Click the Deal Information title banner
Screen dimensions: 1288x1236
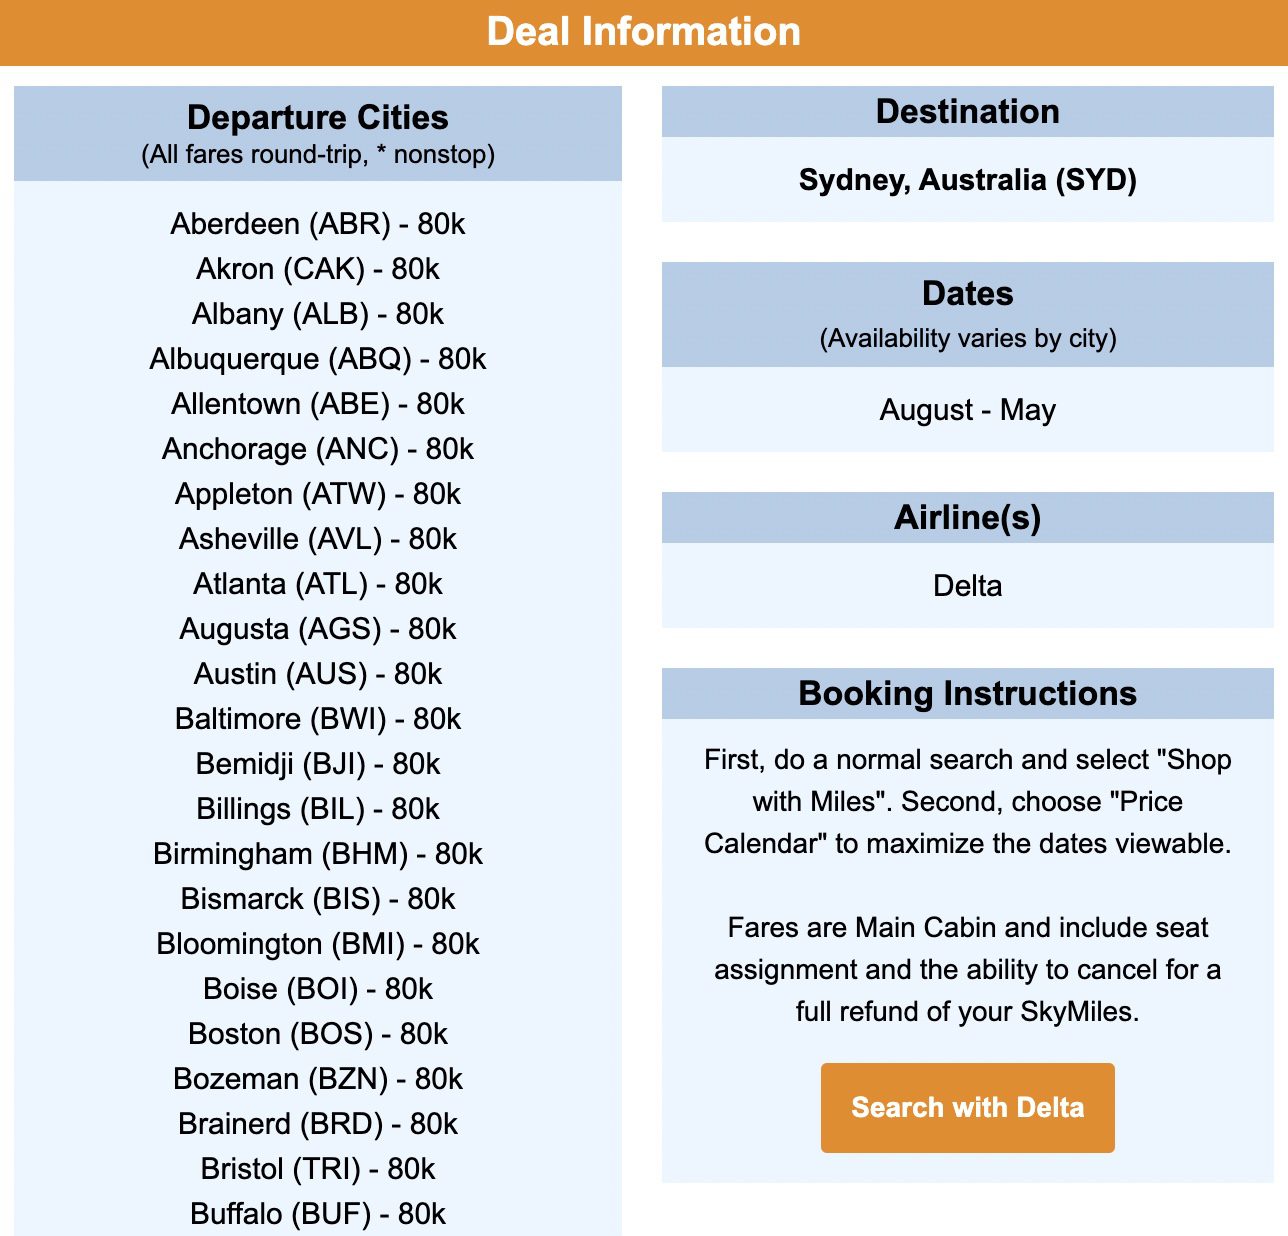(x=644, y=31)
